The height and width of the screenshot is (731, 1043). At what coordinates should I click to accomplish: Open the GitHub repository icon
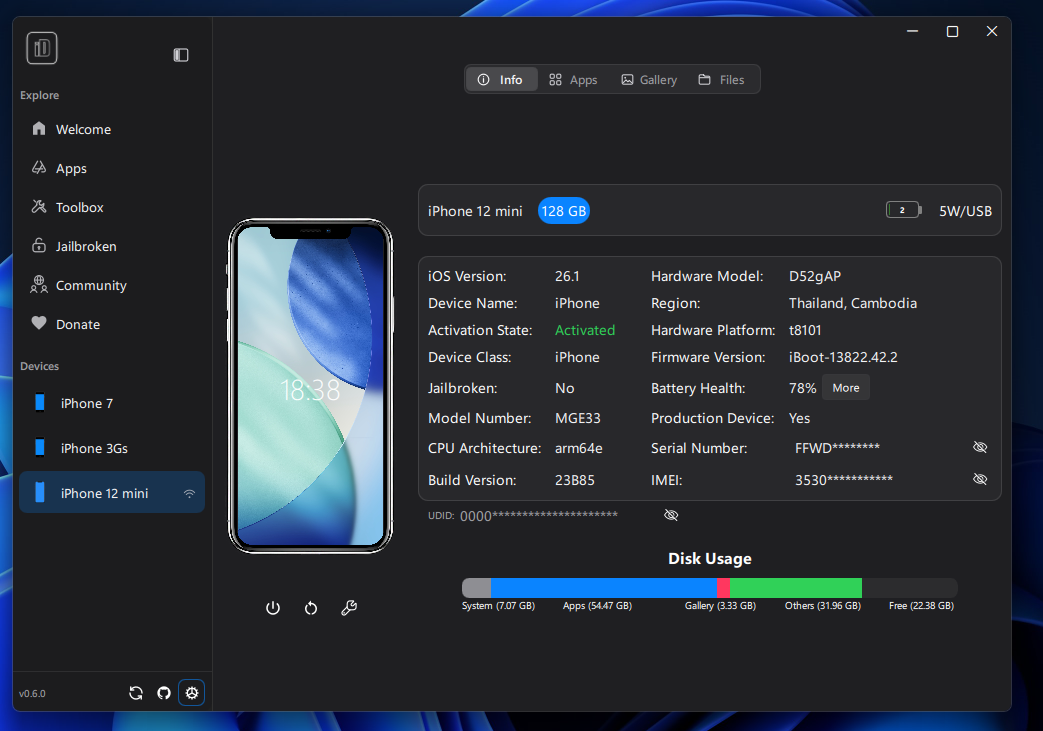[164, 693]
